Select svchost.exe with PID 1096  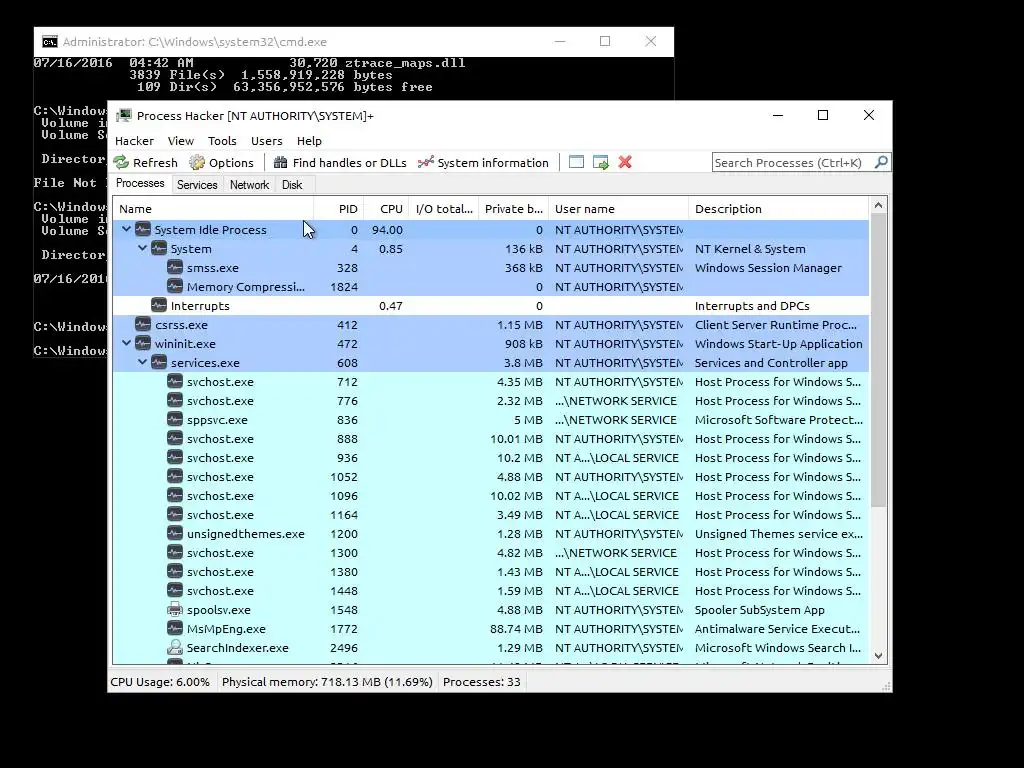[x=491, y=496]
